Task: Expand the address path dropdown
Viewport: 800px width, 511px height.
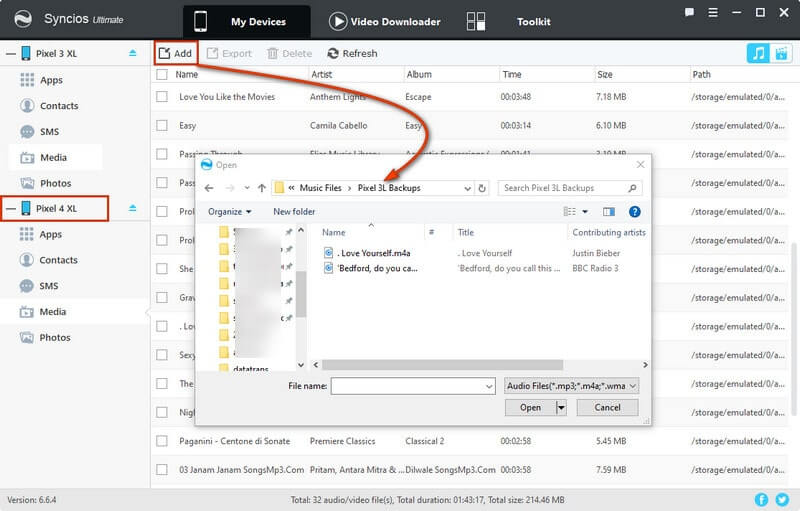Action: 467,188
